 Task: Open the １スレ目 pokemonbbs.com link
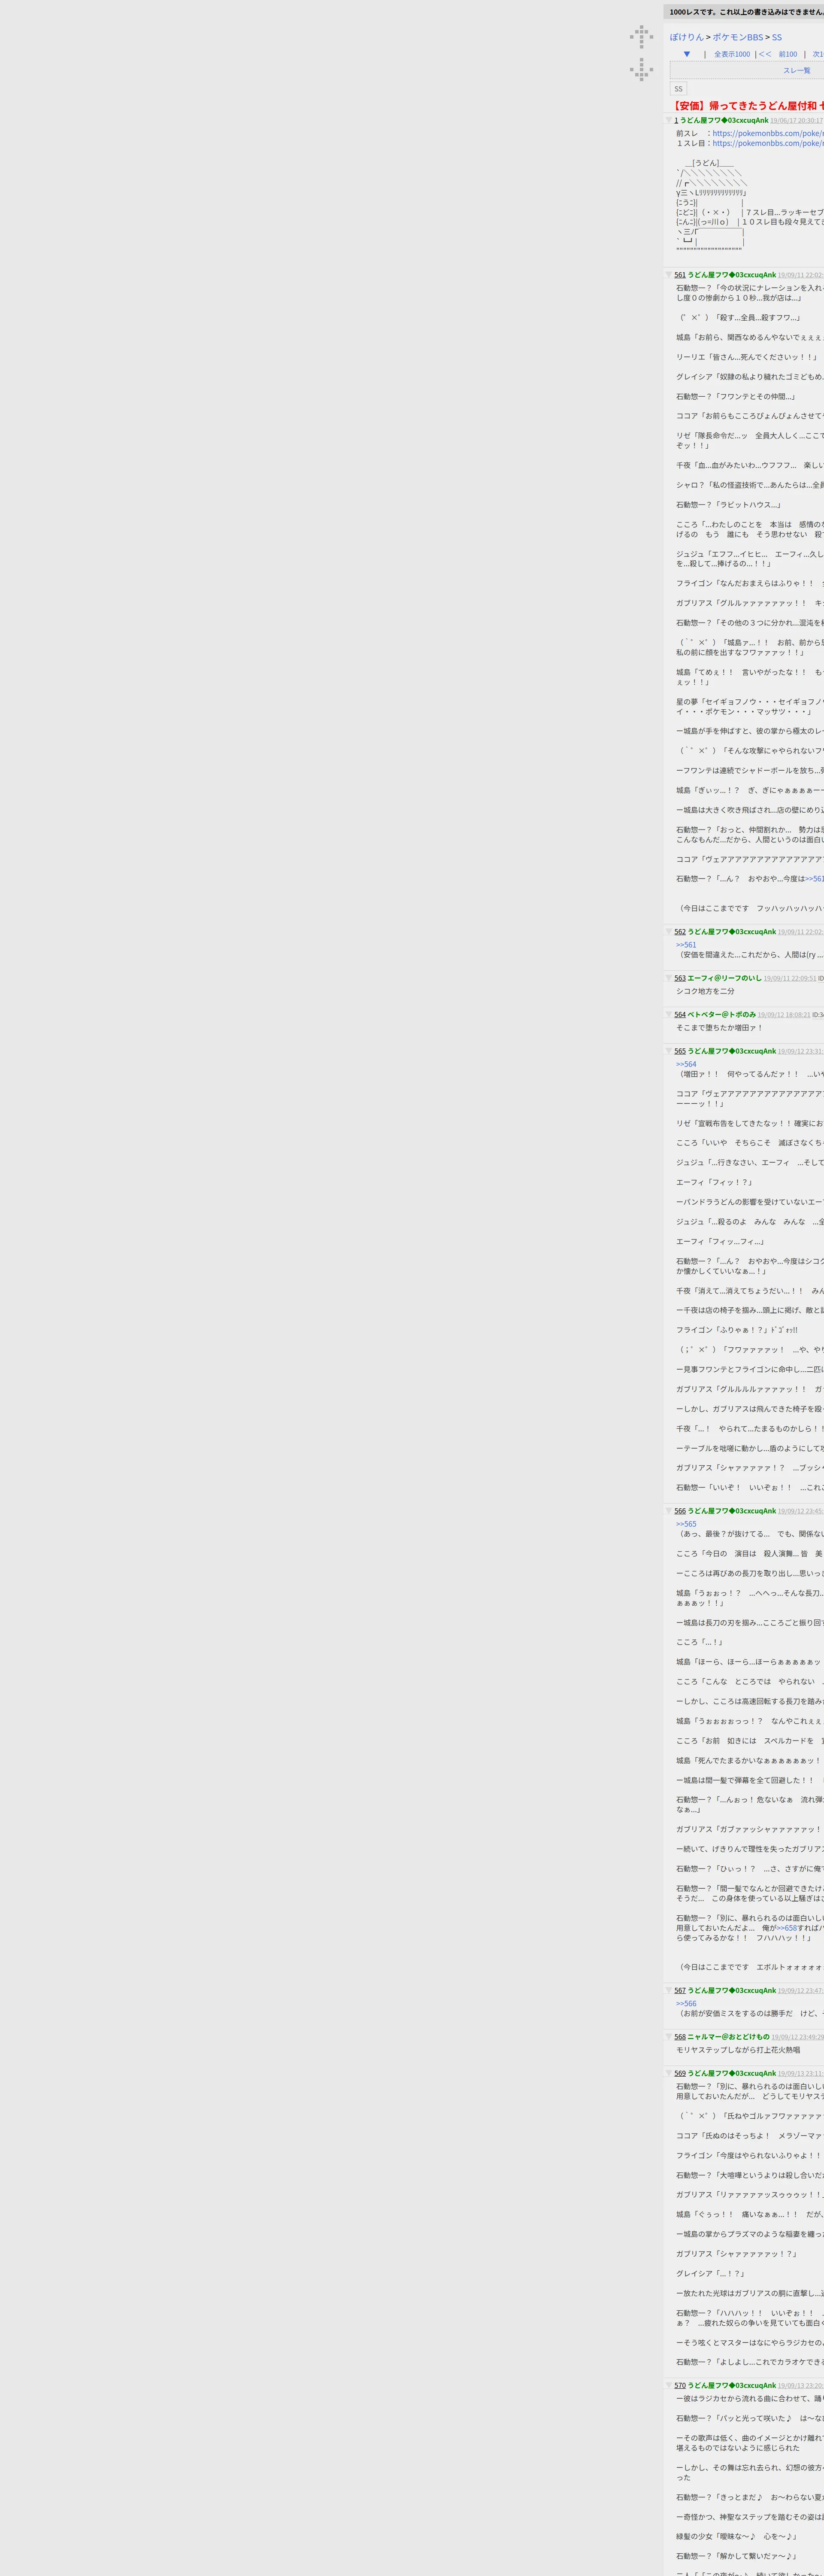coord(768,143)
